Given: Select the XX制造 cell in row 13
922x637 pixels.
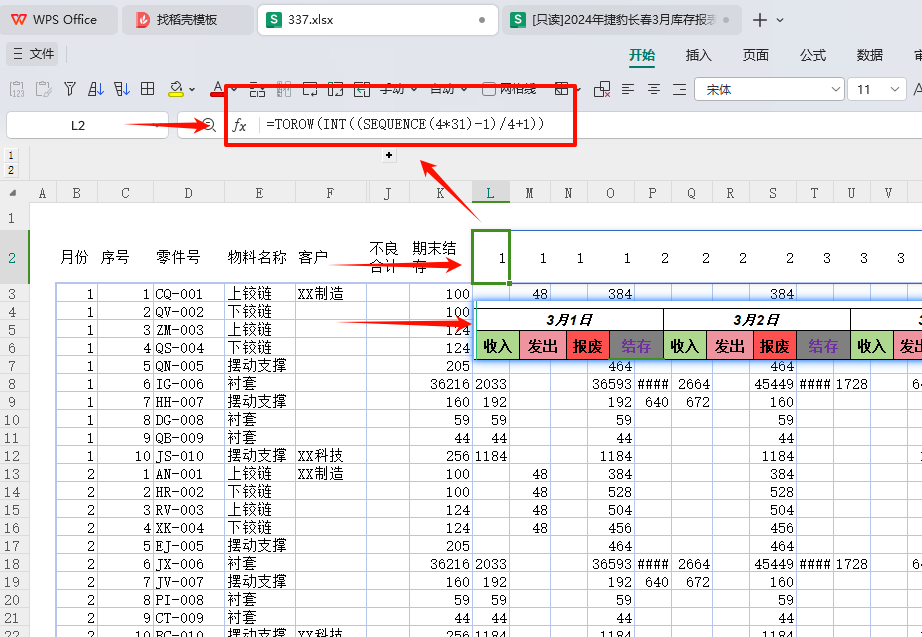Looking at the screenshot, I should coord(330,473).
